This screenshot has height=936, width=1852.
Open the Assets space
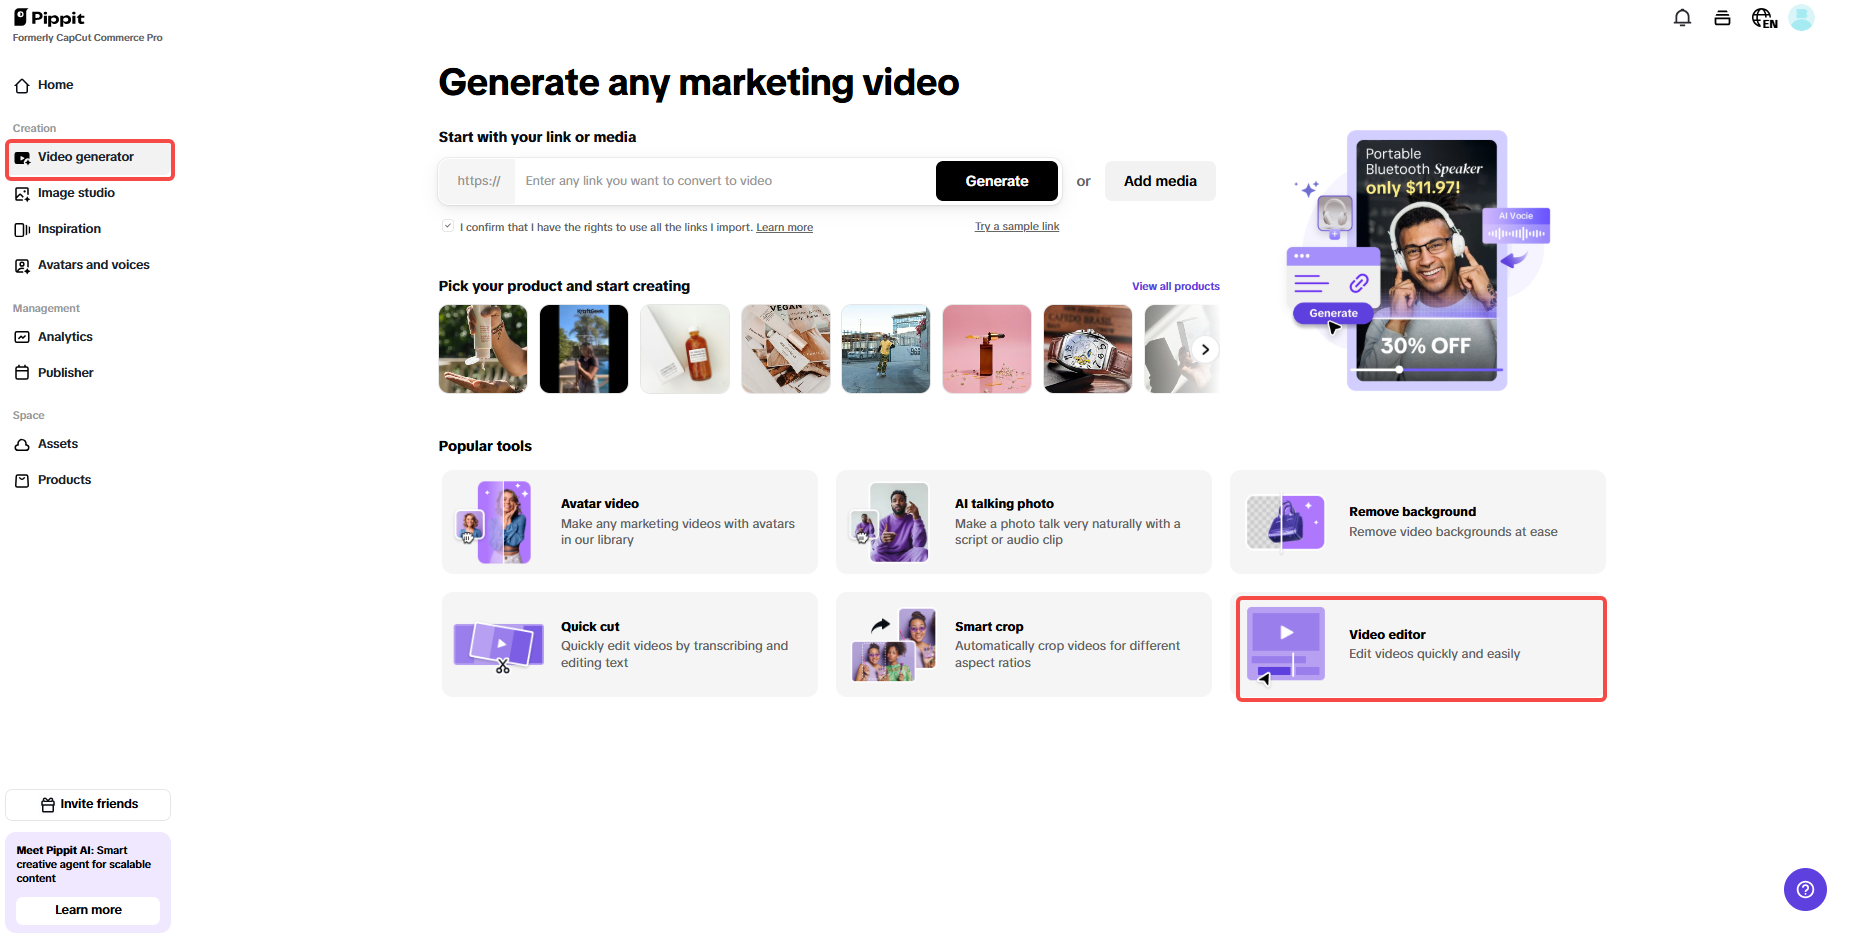pos(57,444)
